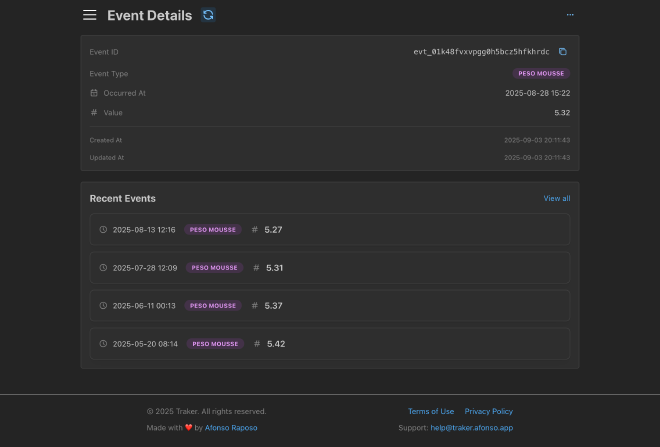
Task: Click the PESO MOUSSE event type badge in details
Action: pos(541,73)
